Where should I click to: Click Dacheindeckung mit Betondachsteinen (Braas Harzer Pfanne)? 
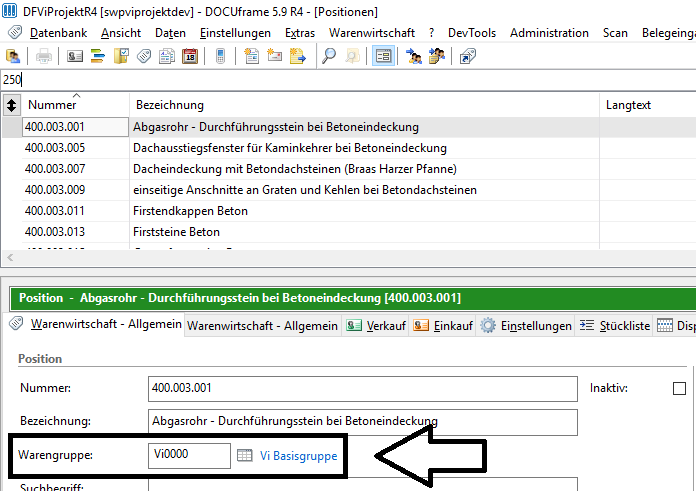click(295, 169)
